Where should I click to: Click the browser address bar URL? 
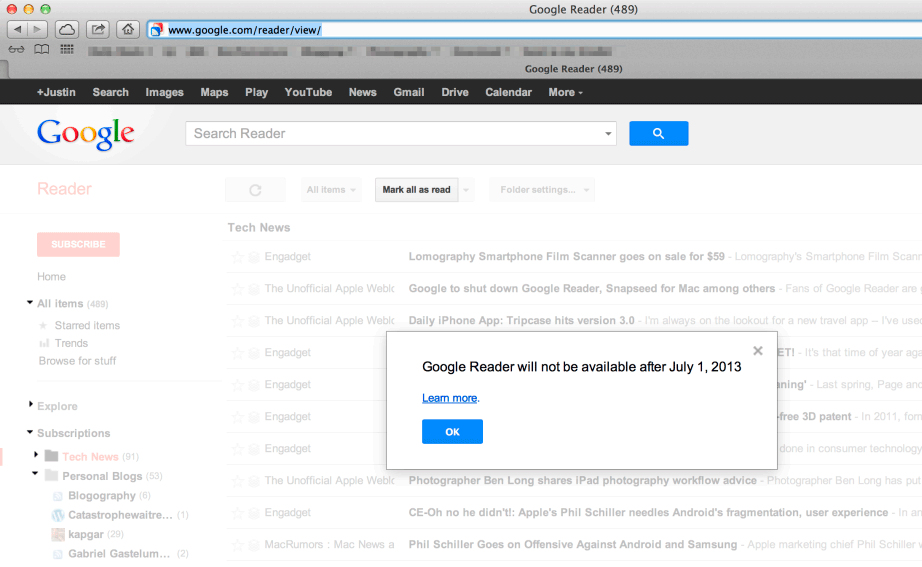pyautogui.click(x=245, y=30)
